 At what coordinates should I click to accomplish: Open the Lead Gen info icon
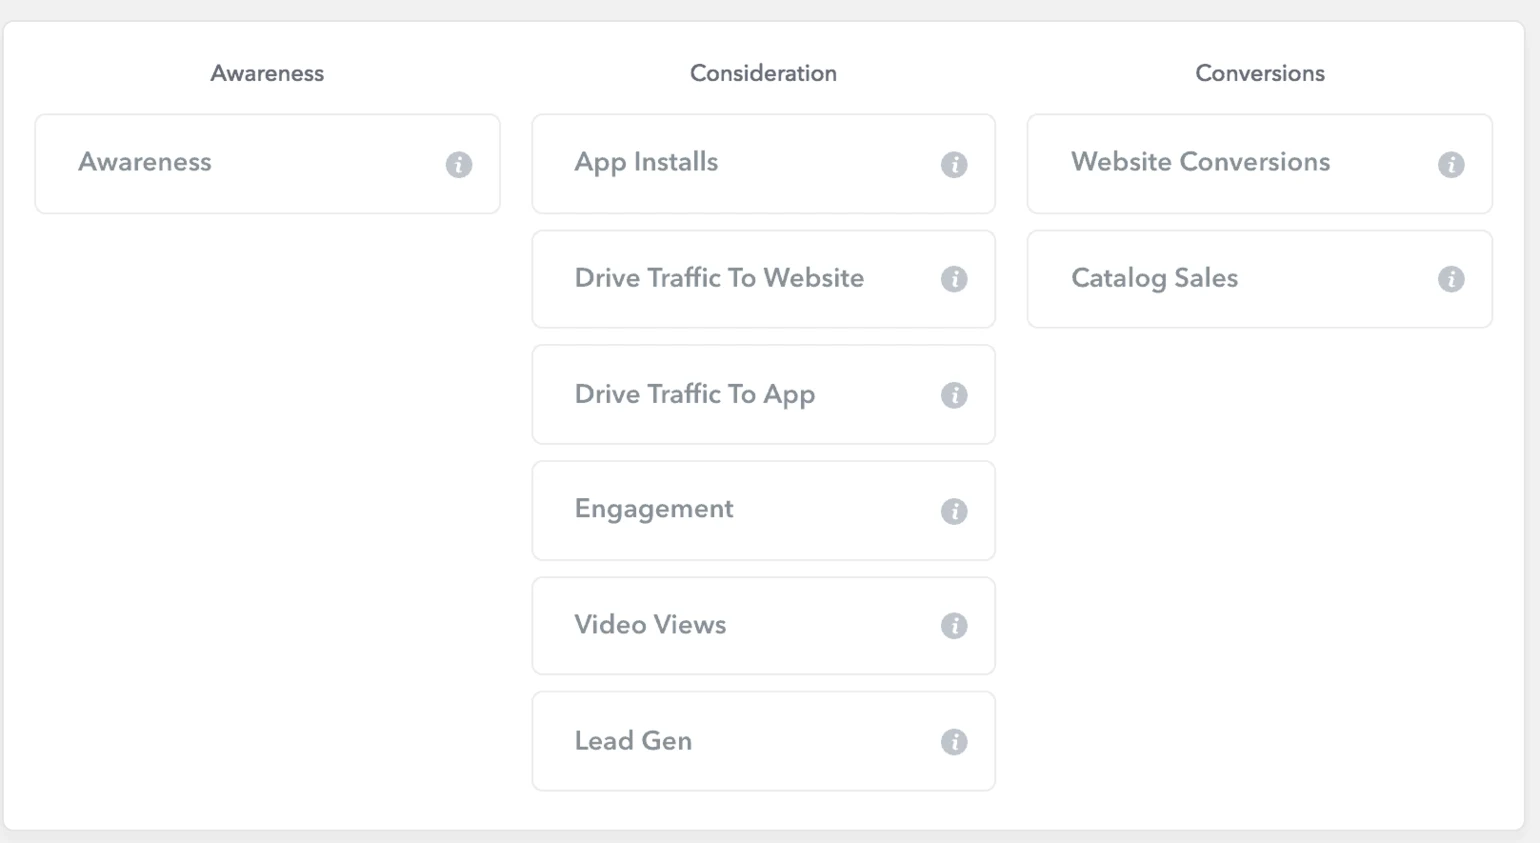953,742
